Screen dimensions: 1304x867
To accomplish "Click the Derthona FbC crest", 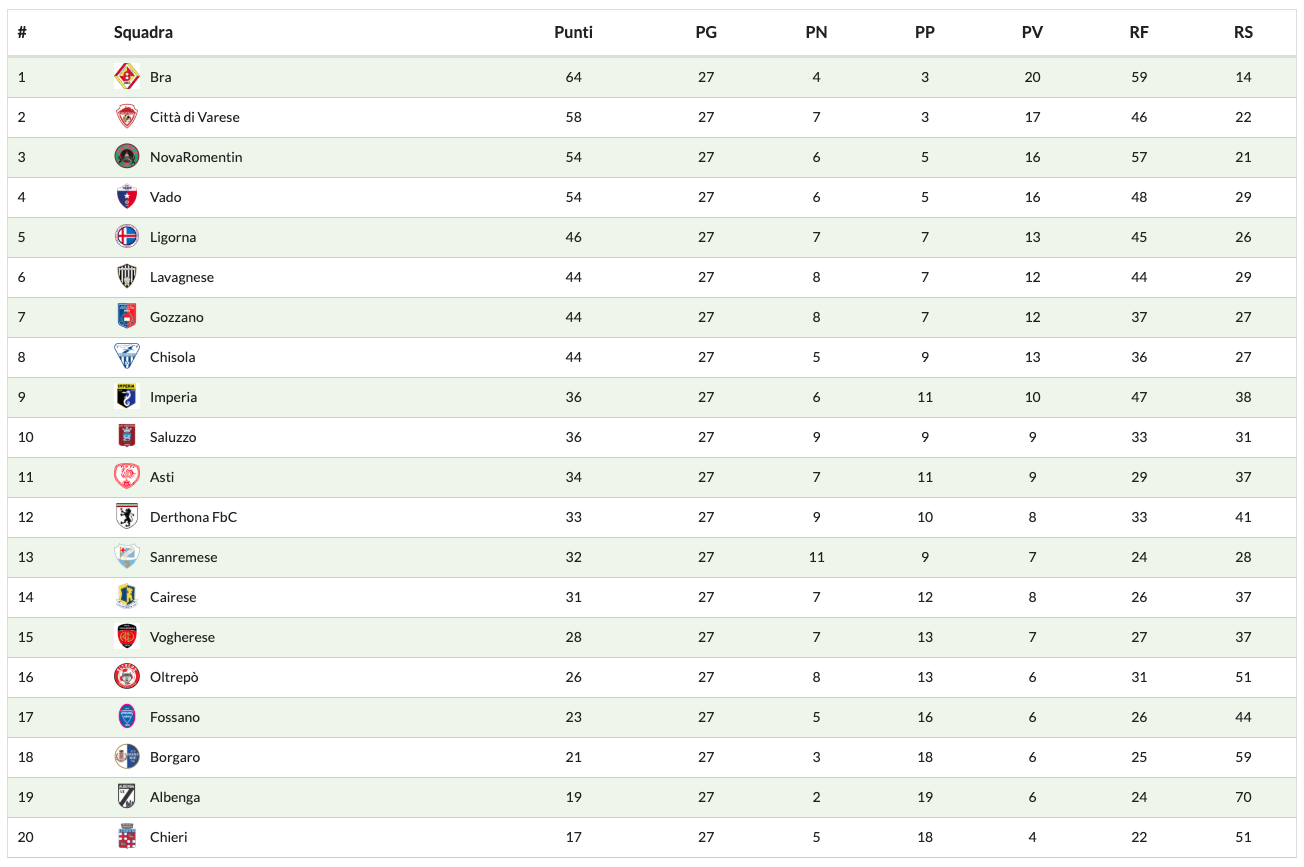I will tap(126, 517).
